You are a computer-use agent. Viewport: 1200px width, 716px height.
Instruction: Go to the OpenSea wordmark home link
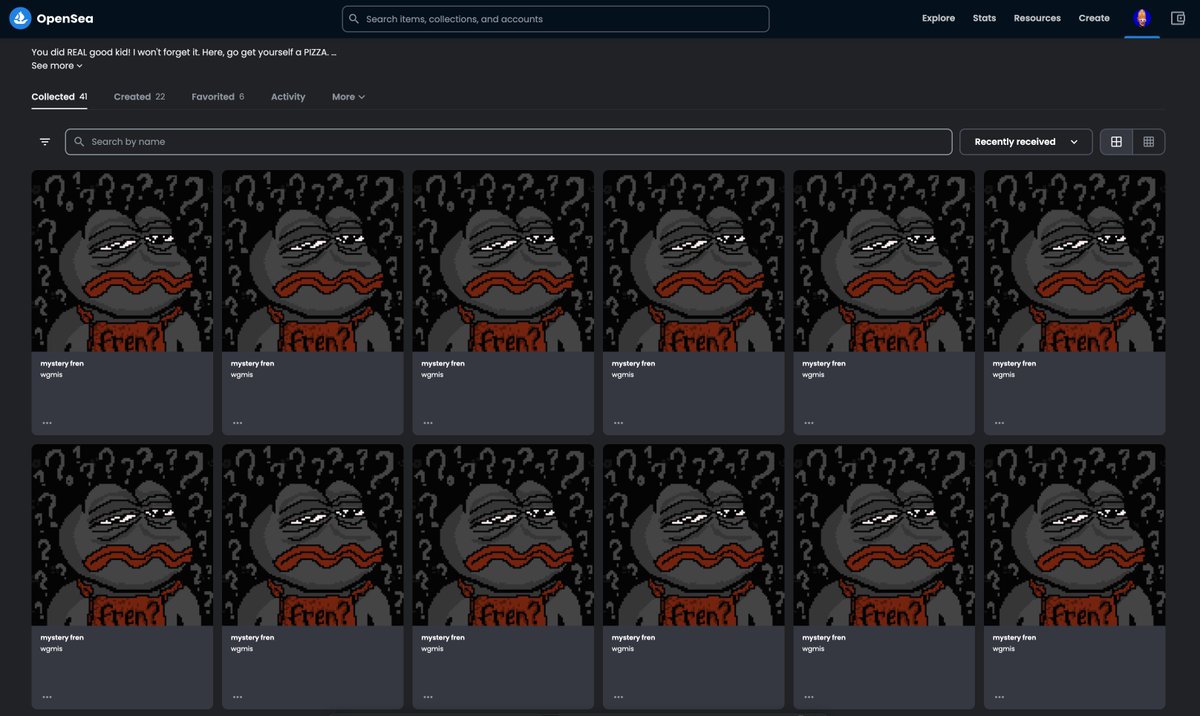[65, 18]
